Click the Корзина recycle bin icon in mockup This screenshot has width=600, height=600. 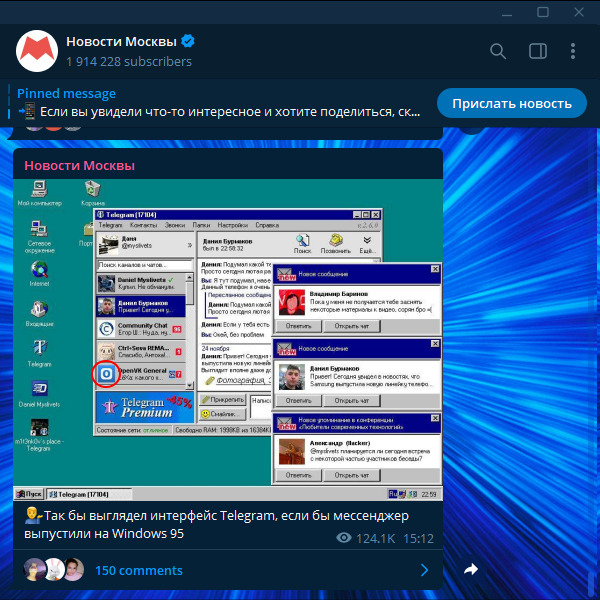93,193
